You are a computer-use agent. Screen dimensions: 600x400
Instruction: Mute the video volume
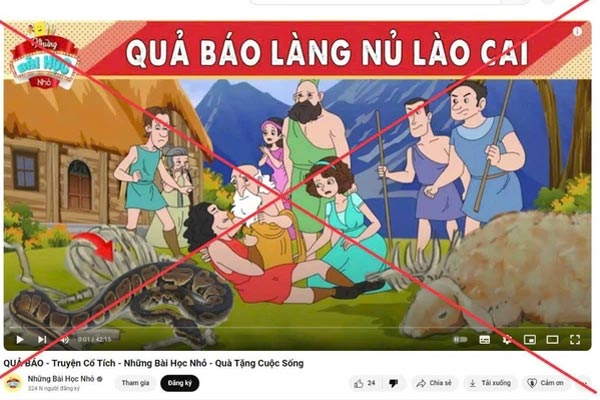(65, 340)
